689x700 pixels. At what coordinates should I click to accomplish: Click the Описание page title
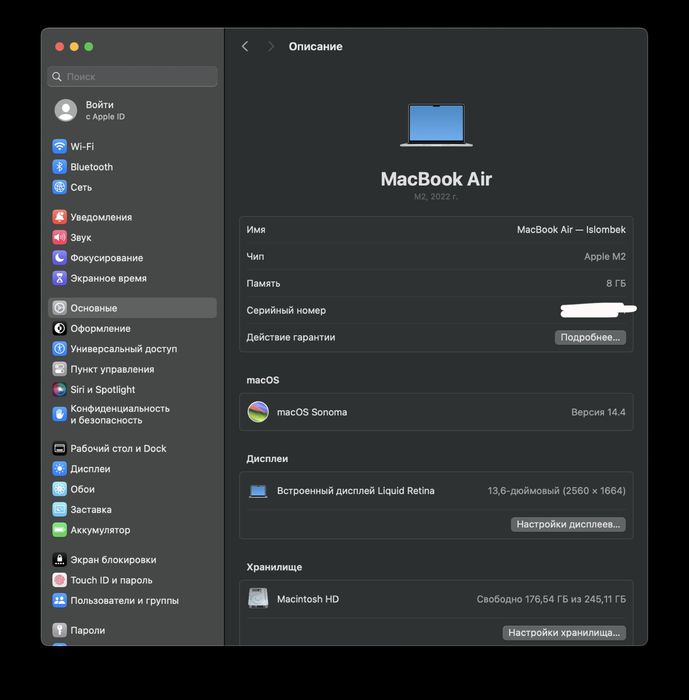tap(315, 46)
